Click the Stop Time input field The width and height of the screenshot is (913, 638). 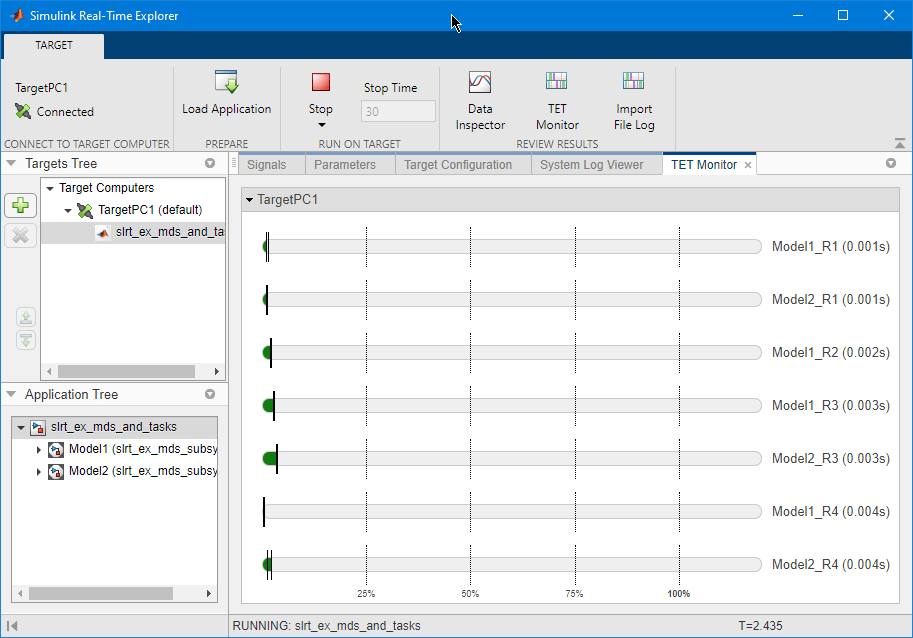[x=398, y=111]
